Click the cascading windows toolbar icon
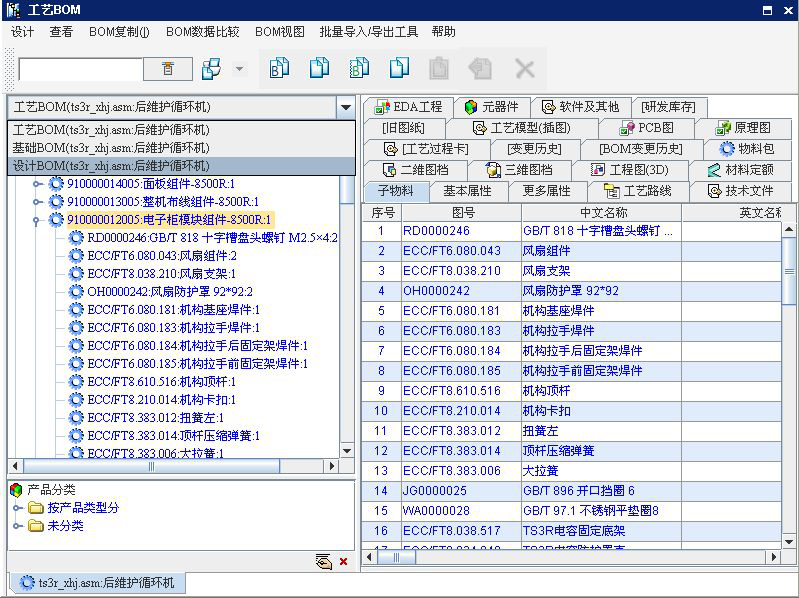Image resolution: width=799 pixels, height=598 pixels. [211, 69]
